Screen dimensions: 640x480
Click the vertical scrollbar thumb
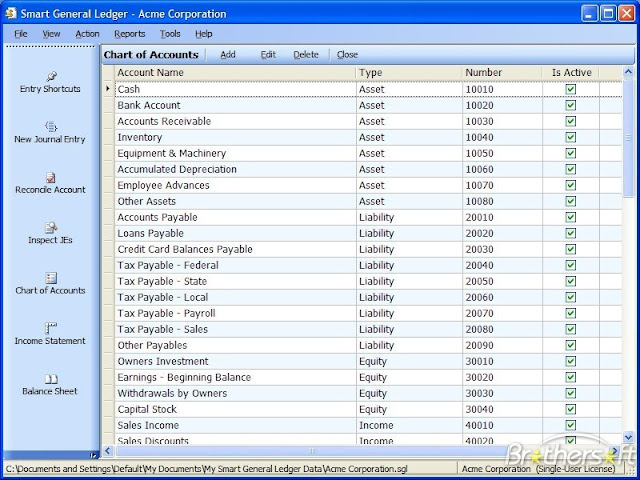coord(629,138)
